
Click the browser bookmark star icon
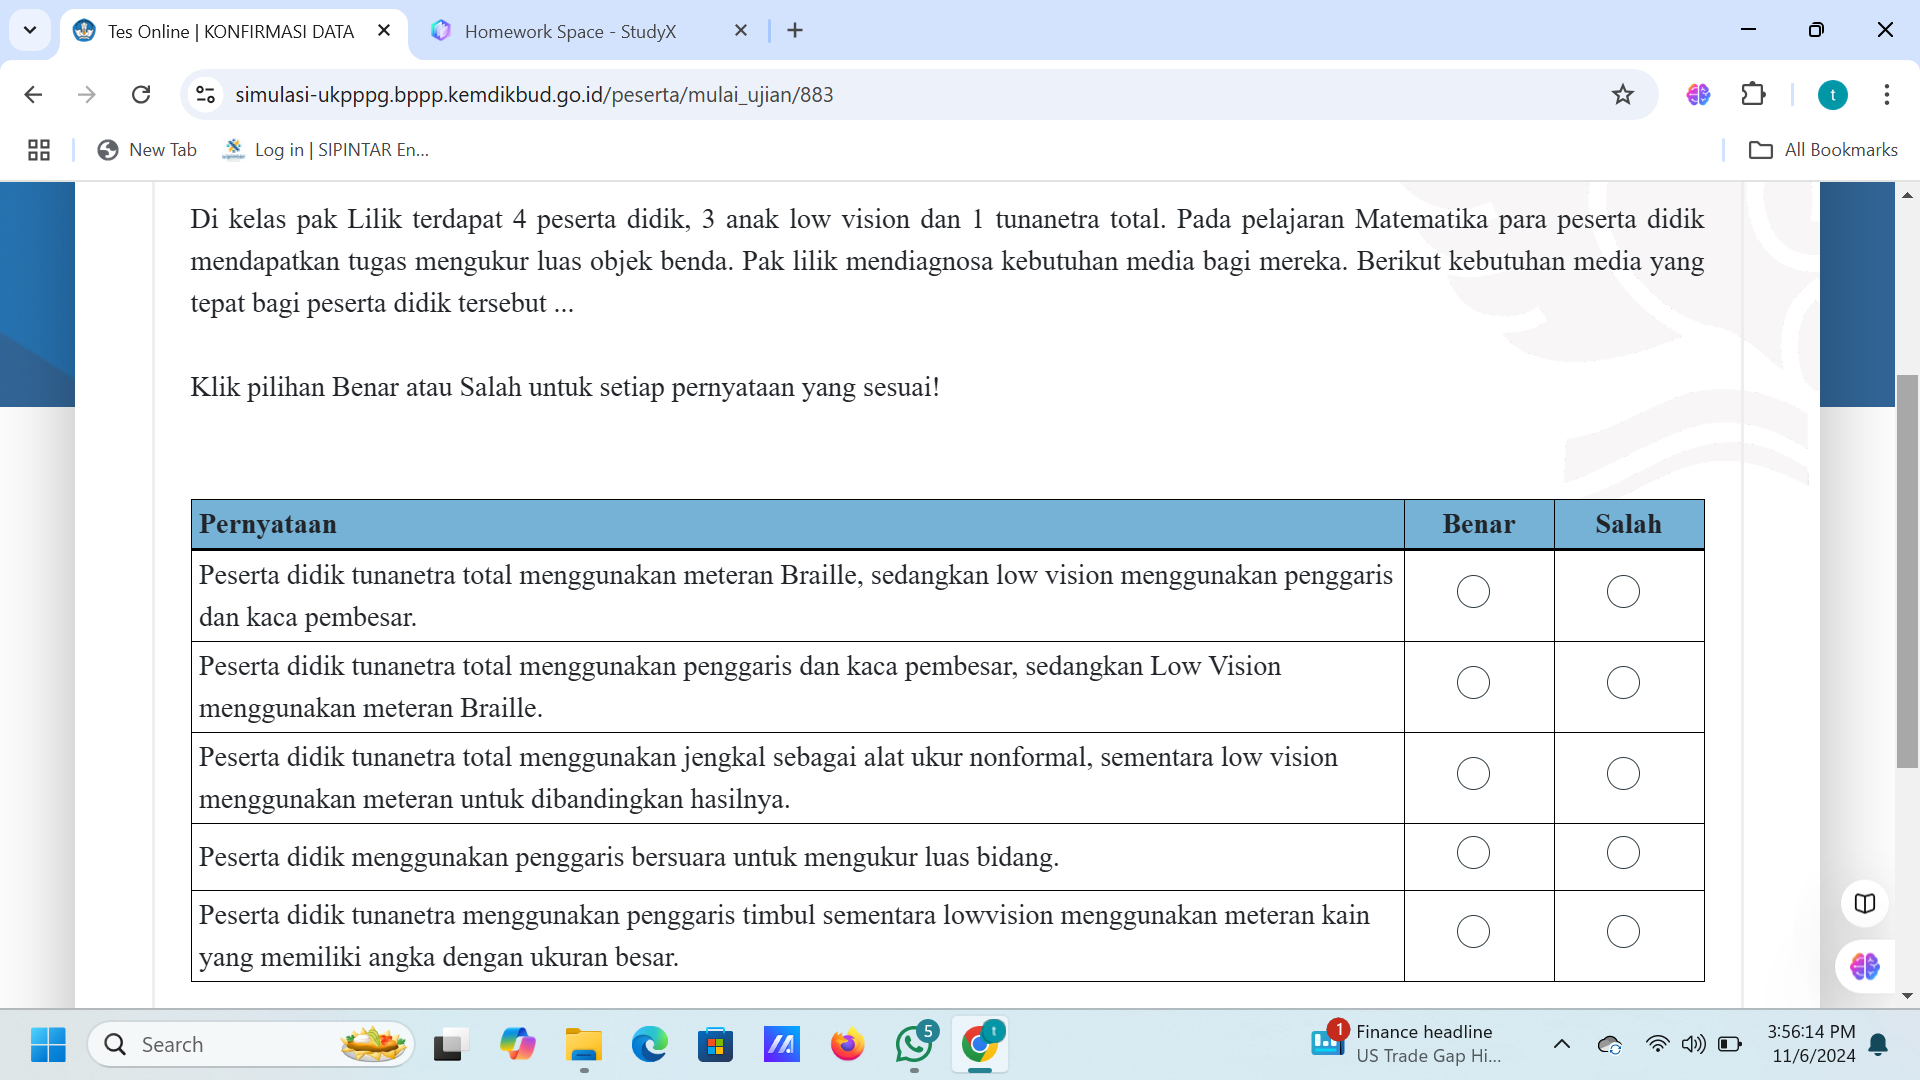pyautogui.click(x=1625, y=94)
